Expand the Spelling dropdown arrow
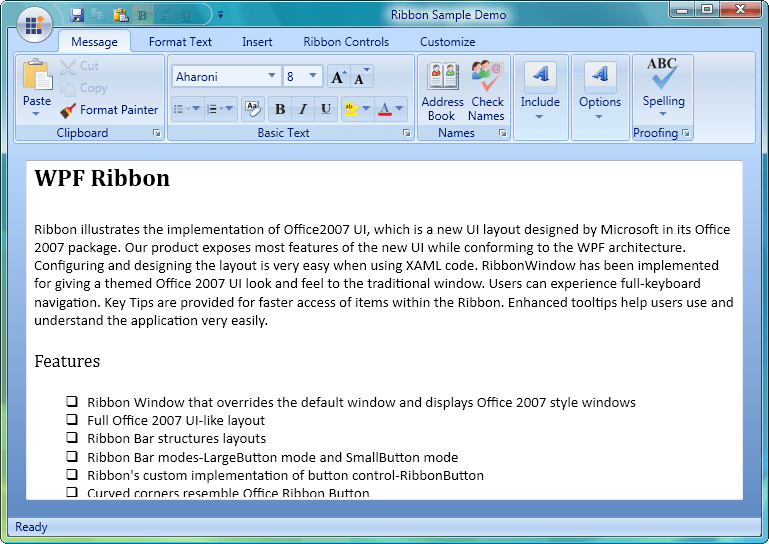Screen dimensions: 769x544 pos(663,114)
